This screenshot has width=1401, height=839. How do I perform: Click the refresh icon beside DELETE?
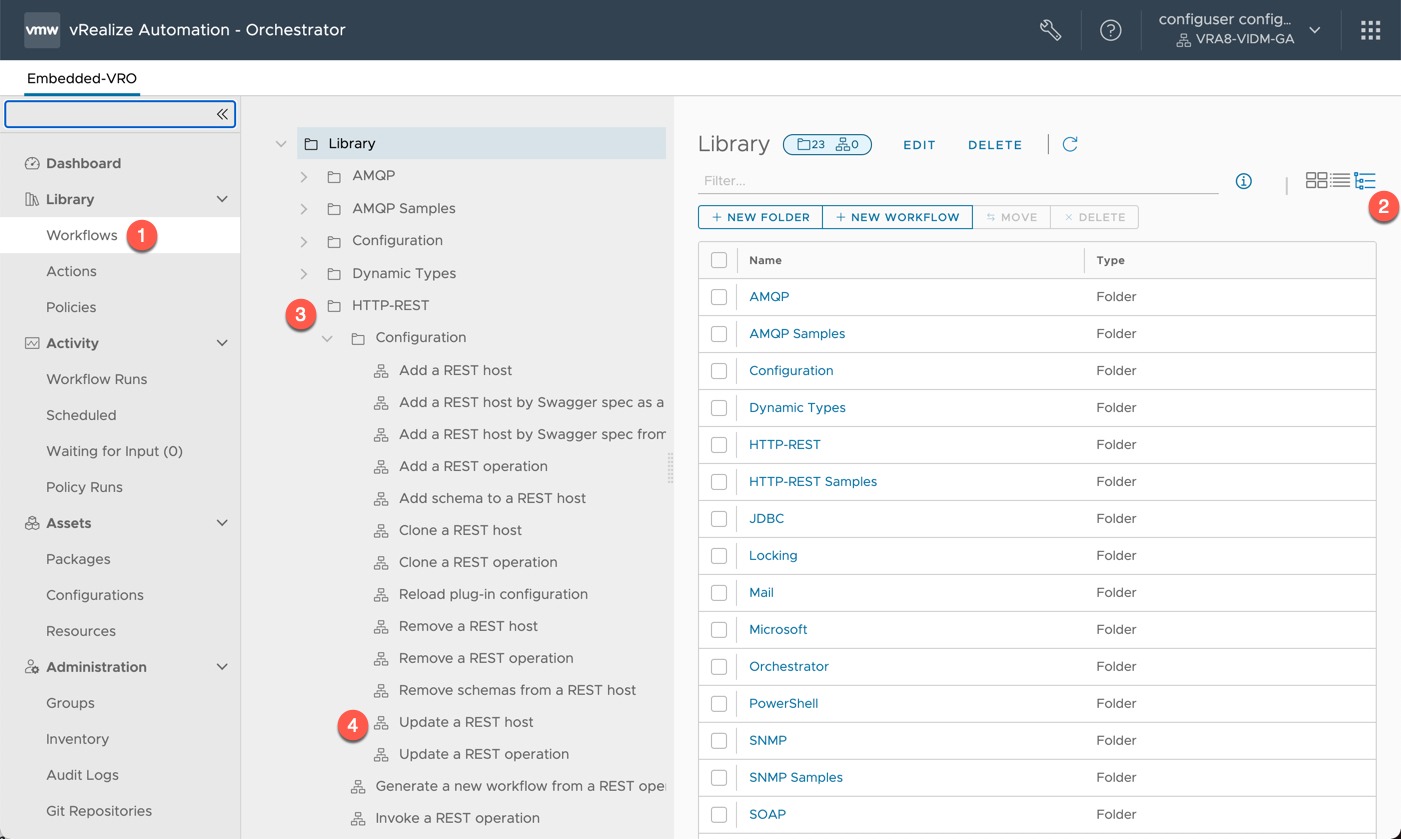[1070, 144]
